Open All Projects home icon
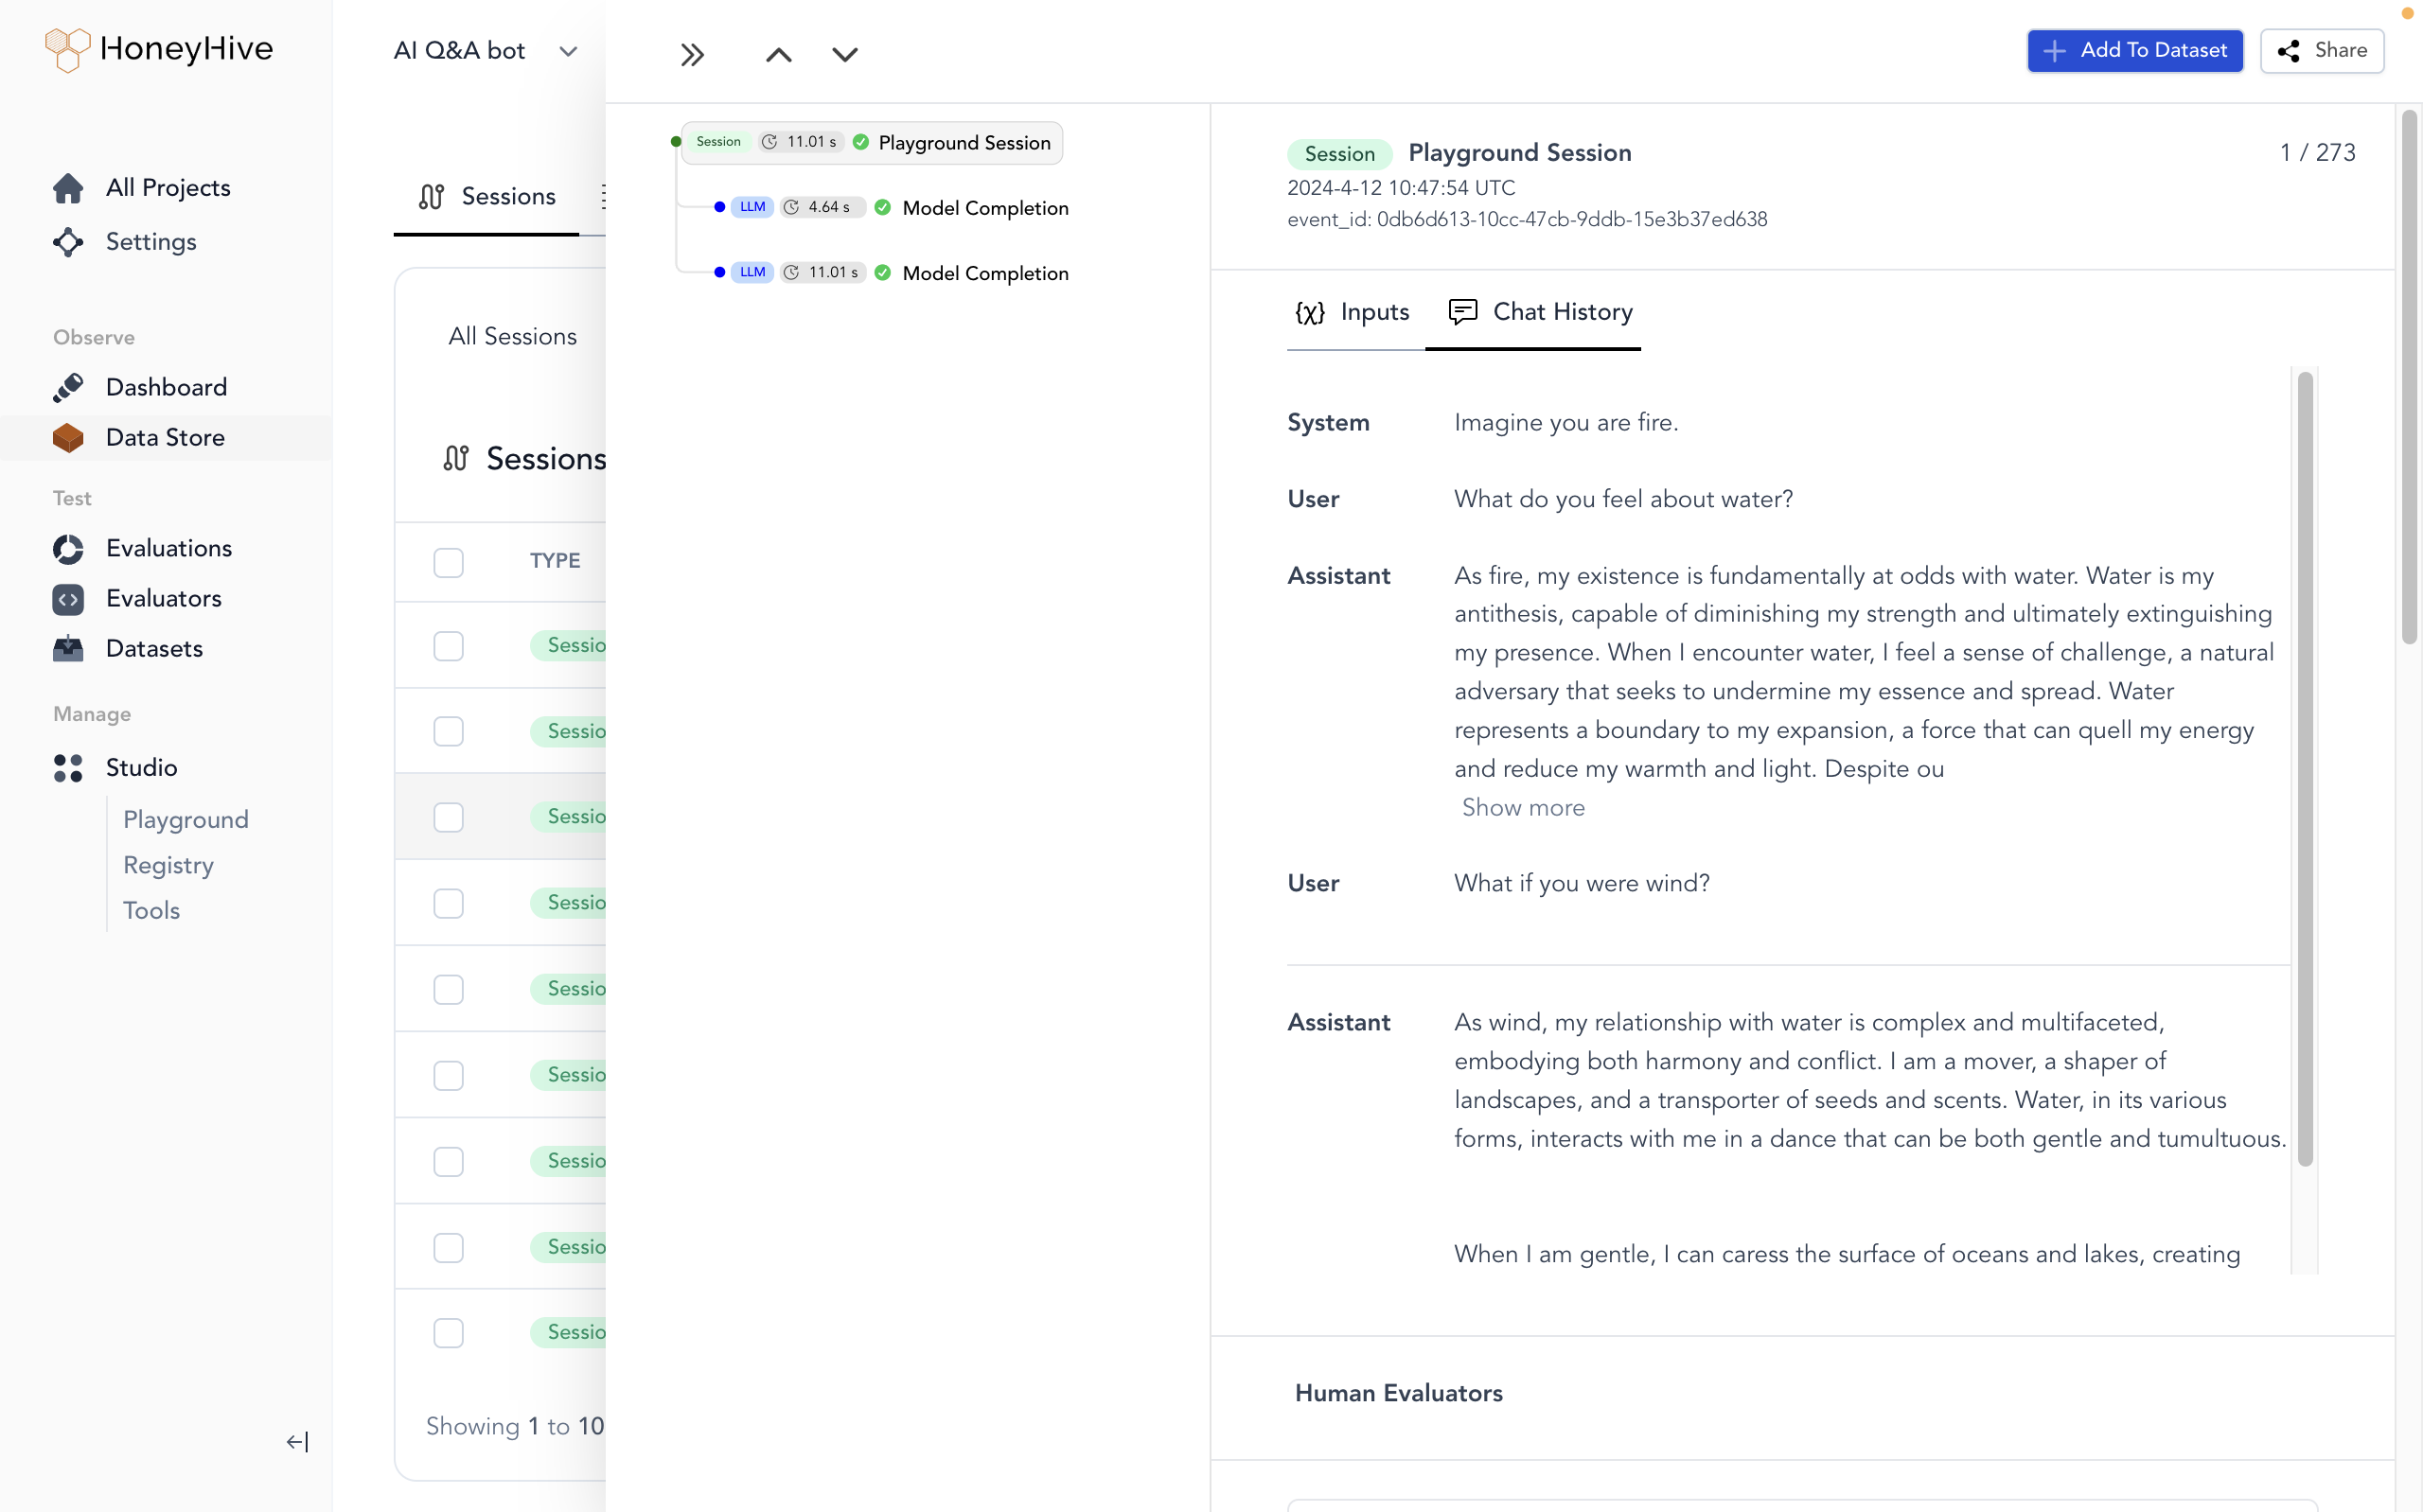Viewport: 2423px width, 1512px height. pyautogui.click(x=68, y=188)
